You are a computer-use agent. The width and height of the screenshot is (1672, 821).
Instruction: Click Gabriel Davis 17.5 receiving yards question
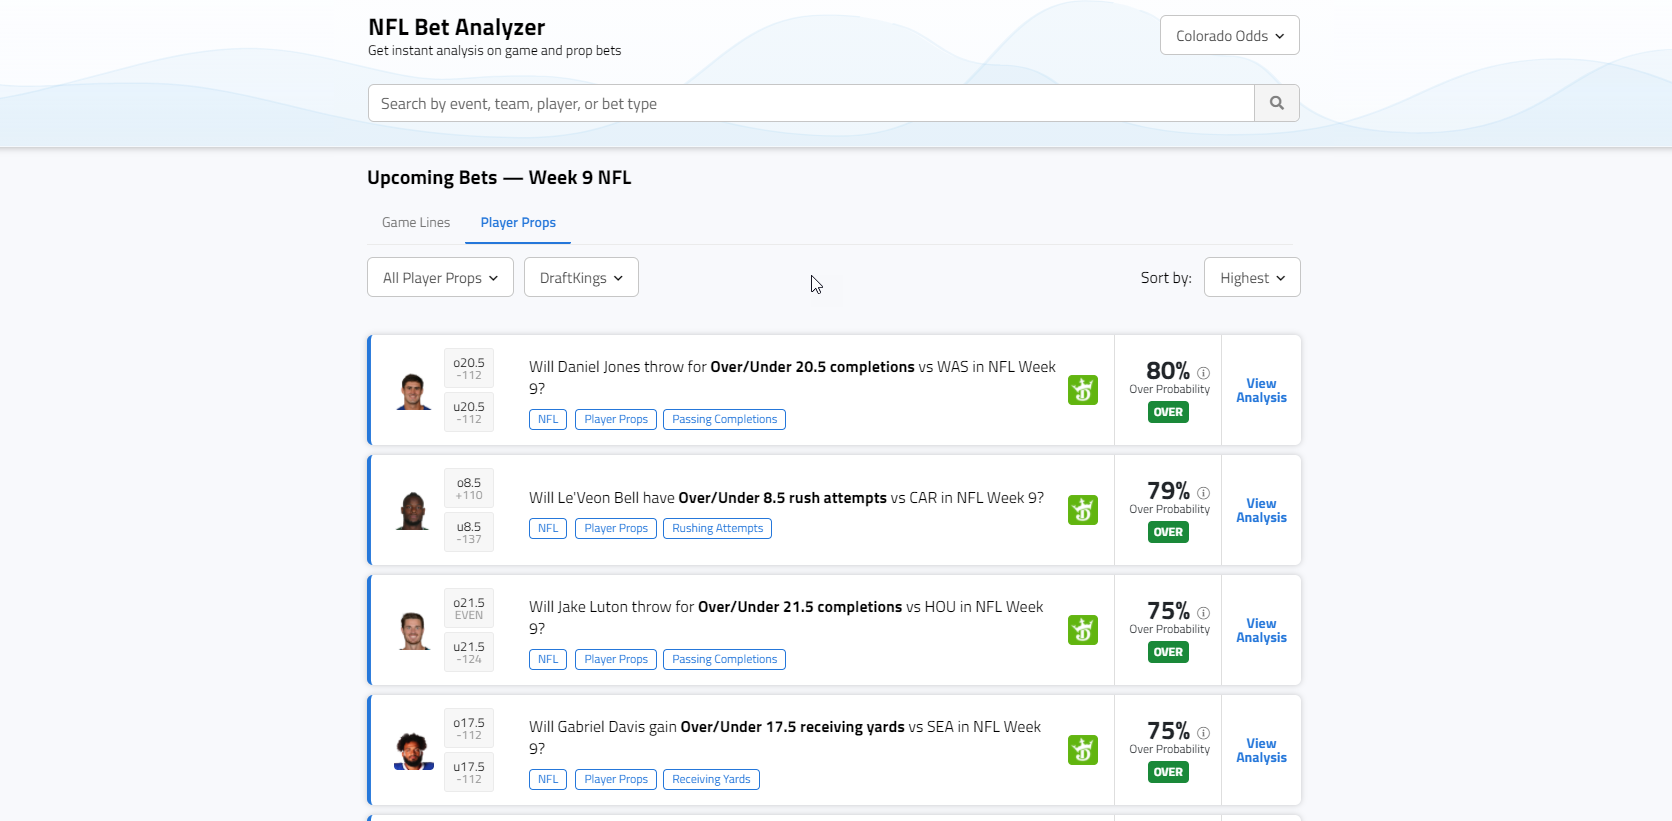click(x=785, y=738)
